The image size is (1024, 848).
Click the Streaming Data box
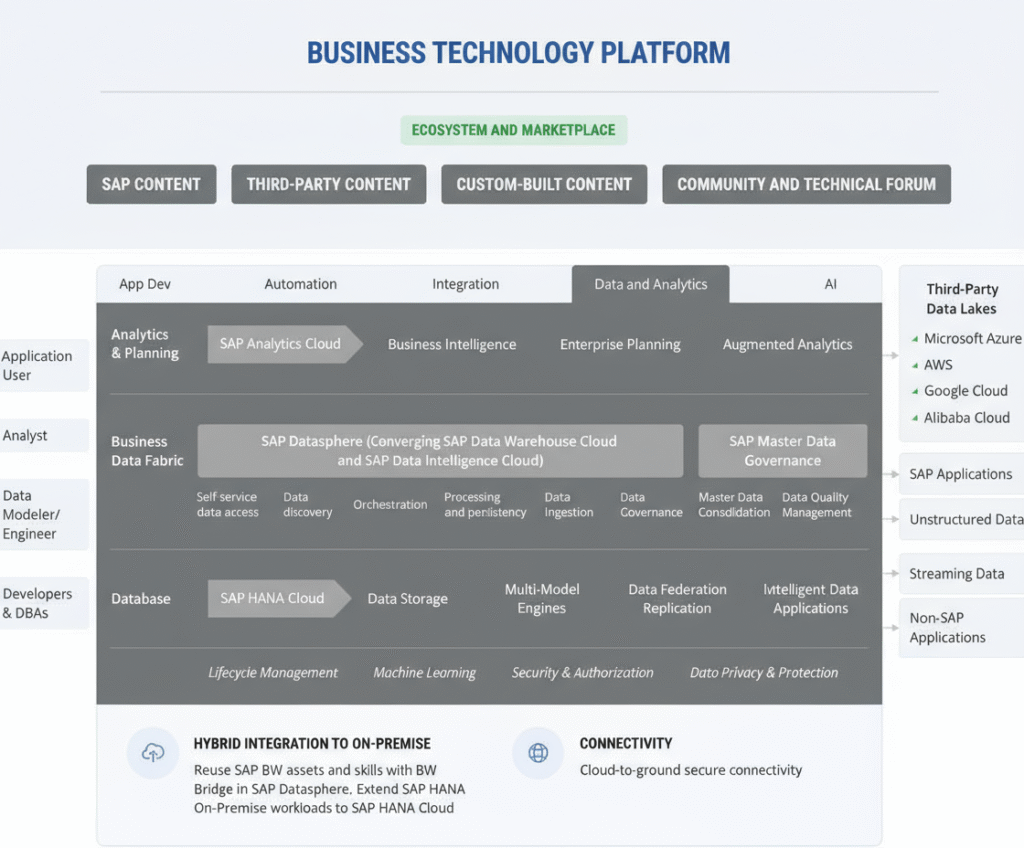tap(956, 574)
